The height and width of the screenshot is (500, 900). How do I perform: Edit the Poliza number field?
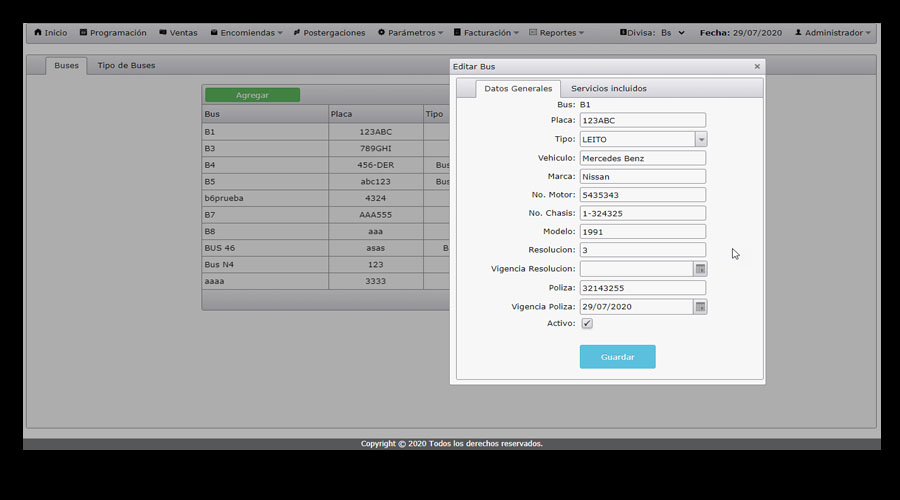[643, 288]
